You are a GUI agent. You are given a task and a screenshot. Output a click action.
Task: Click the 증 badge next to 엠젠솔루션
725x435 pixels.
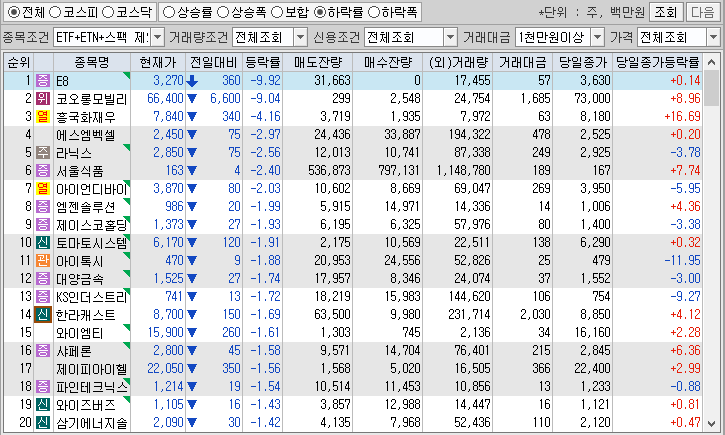pyautogui.click(x=43, y=207)
